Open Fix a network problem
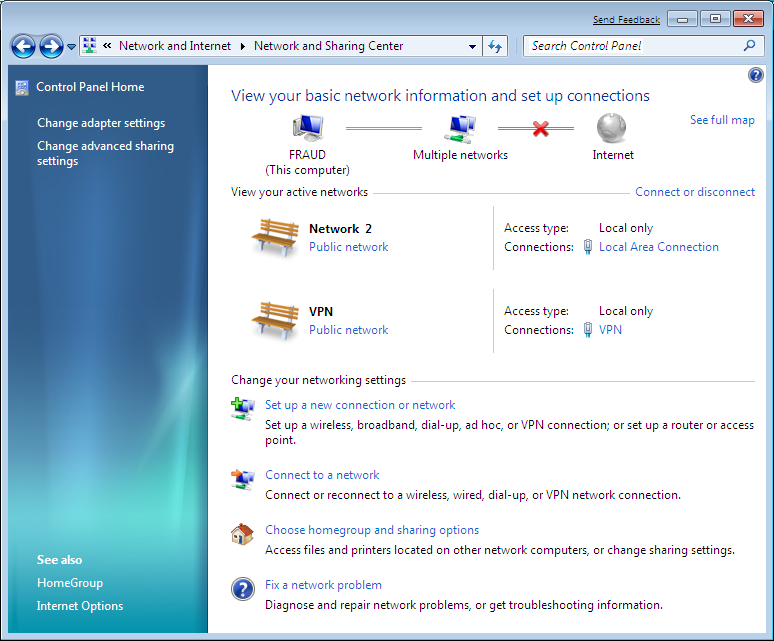Viewport: 774px width, 641px height. [x=323, y=585]
